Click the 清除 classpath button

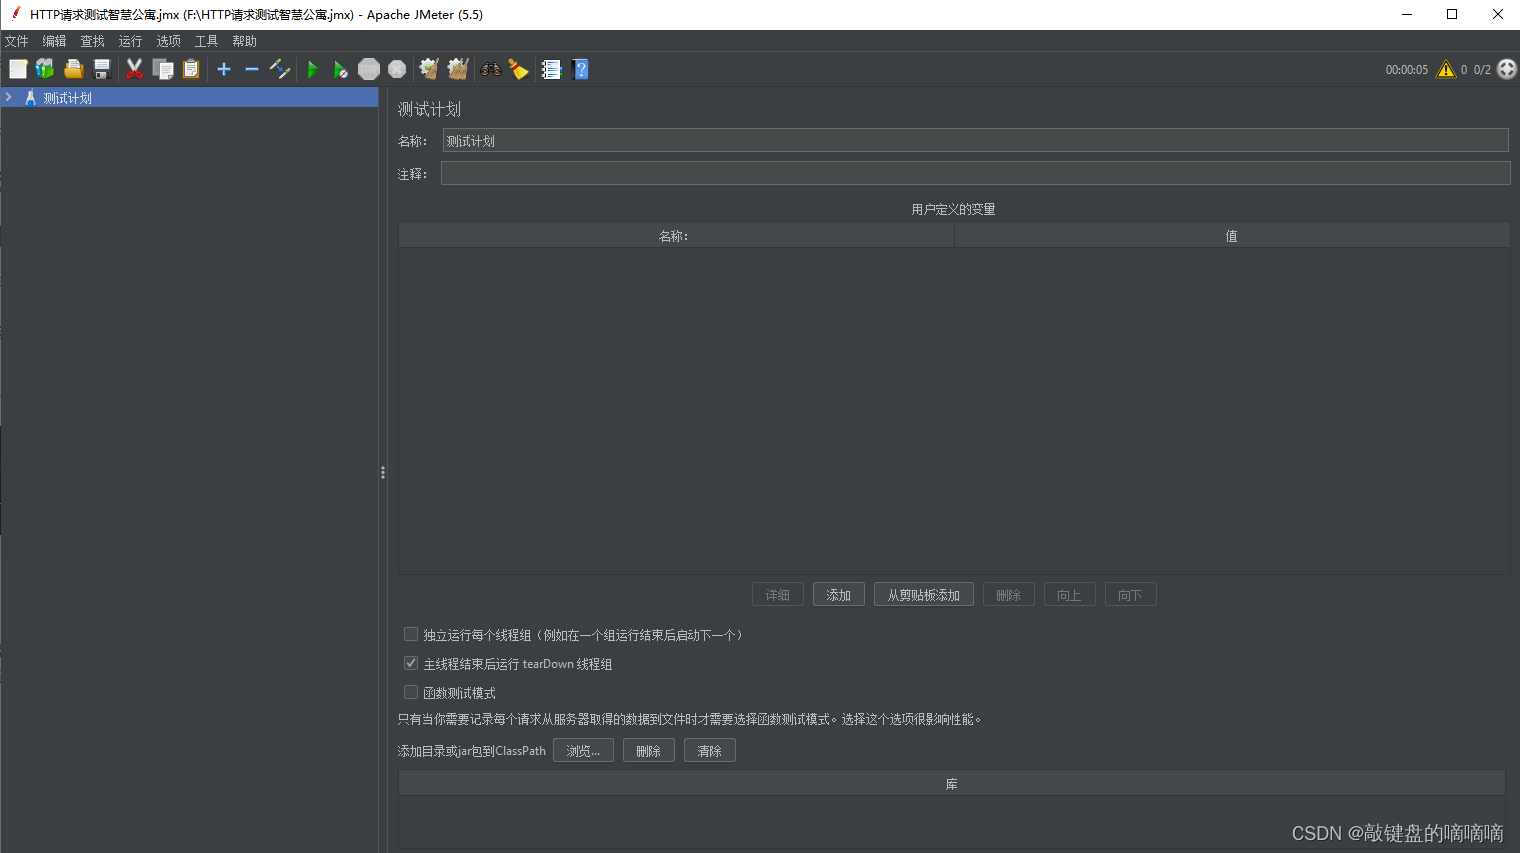710,751
